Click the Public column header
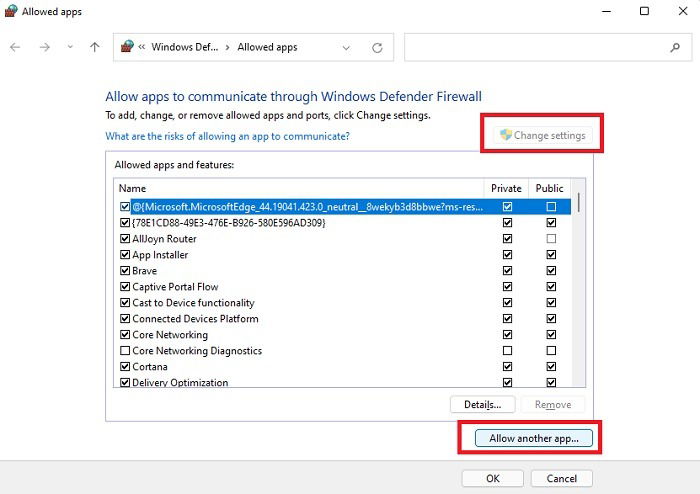The image size is (700, 494). tap(550, 188)
